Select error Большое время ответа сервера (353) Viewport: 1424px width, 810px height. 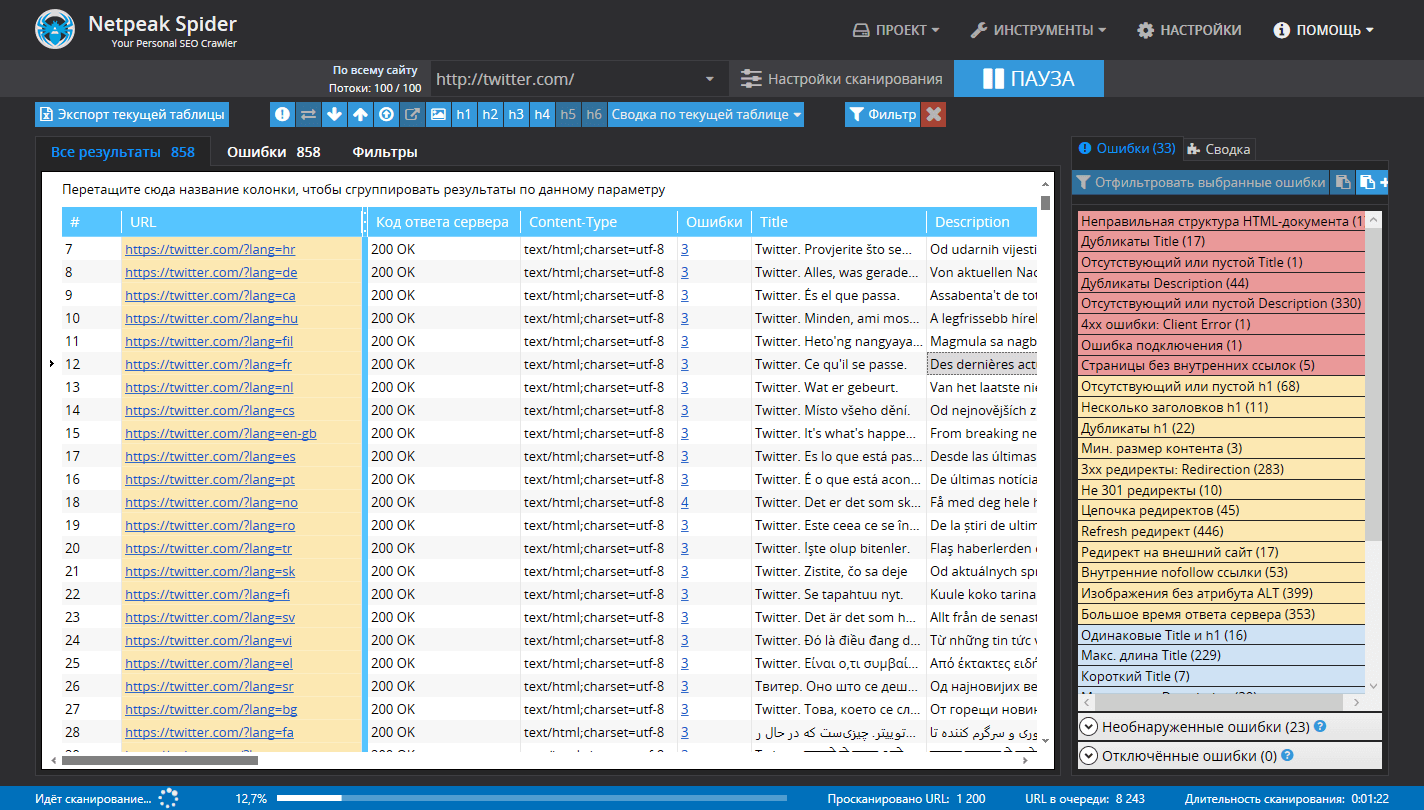point(1221,614)
